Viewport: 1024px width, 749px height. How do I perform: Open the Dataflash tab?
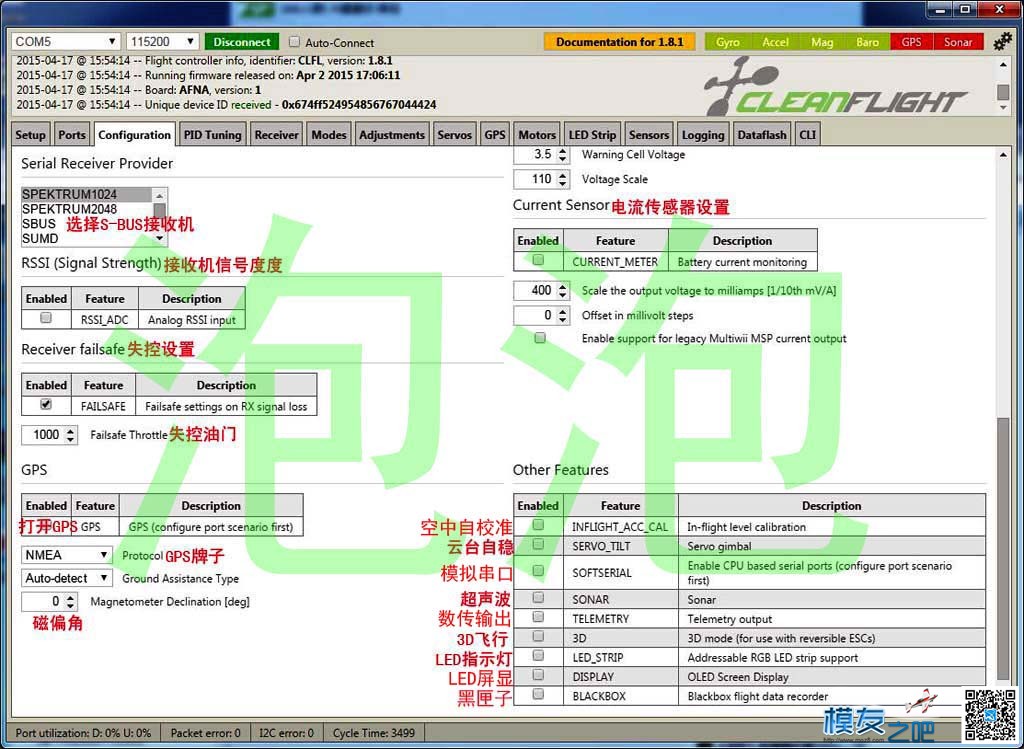(x=762, y=135)
